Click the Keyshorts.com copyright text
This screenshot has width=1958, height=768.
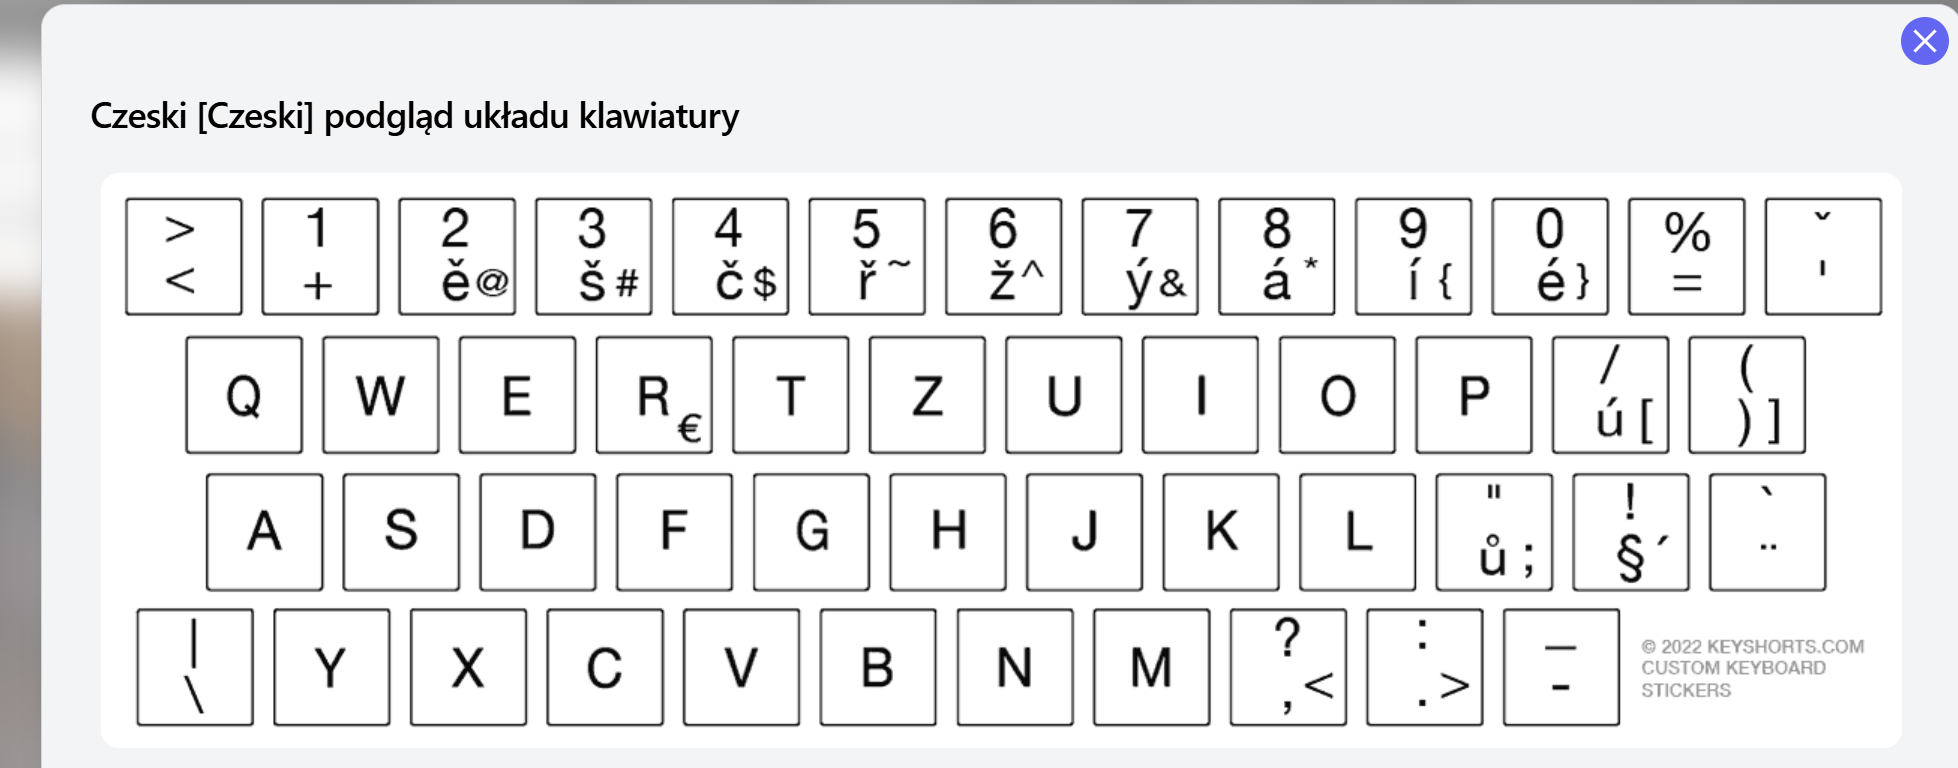(x=1752, y=668)
